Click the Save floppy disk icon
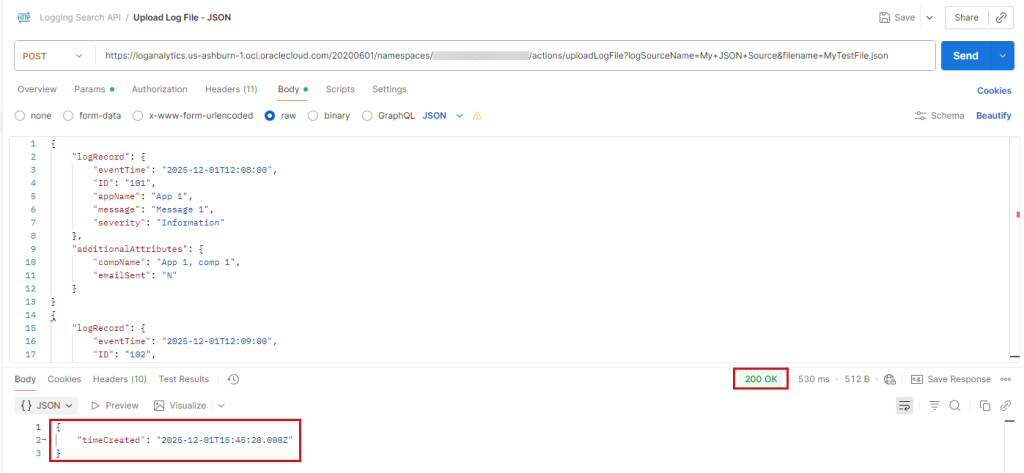The height and width of the screenshot is (473, 1024). click(885, 18)
